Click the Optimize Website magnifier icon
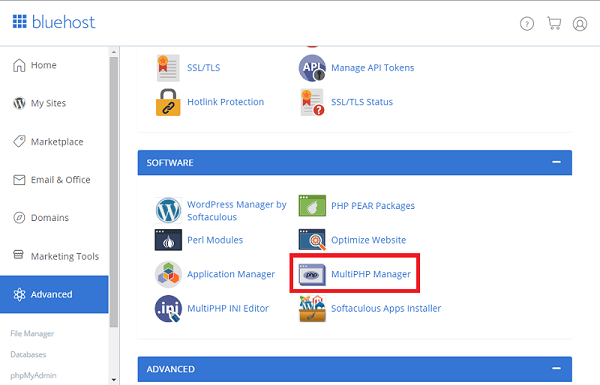Viewport: 600px width, 385px height. click(x=312, y=240)
